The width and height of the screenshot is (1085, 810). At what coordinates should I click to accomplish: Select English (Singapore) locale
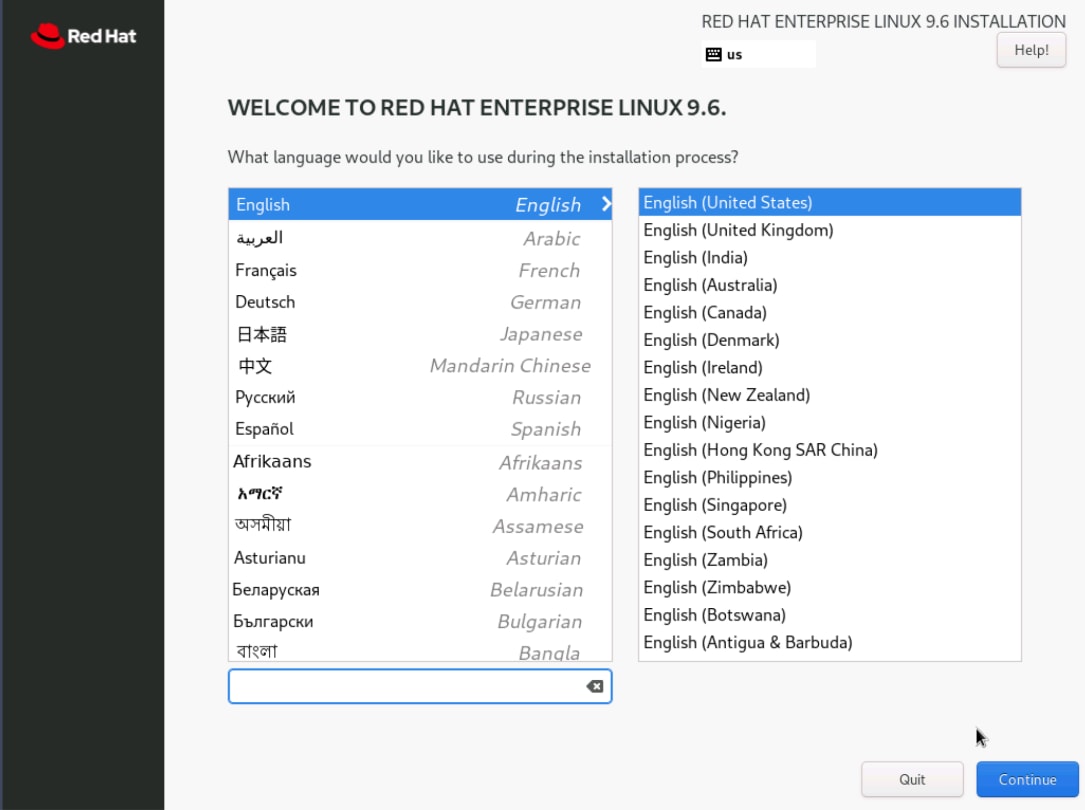point(830,505)
